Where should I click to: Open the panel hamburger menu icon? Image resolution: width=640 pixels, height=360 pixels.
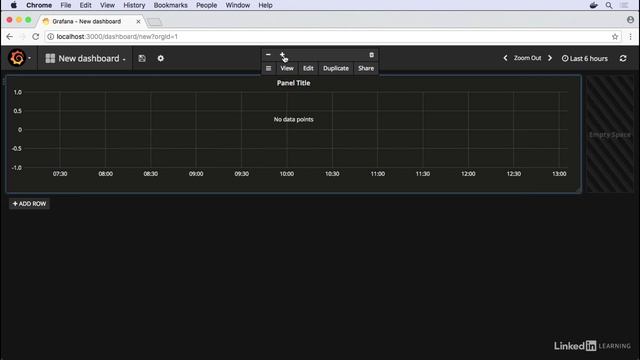tap(268, 68)
